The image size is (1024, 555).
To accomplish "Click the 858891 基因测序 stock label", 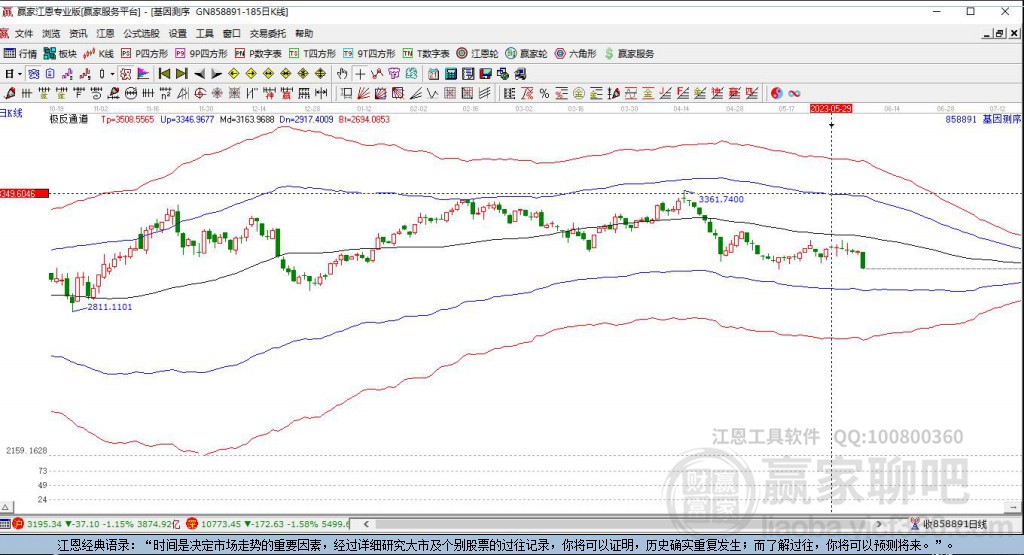I will 983,119.
